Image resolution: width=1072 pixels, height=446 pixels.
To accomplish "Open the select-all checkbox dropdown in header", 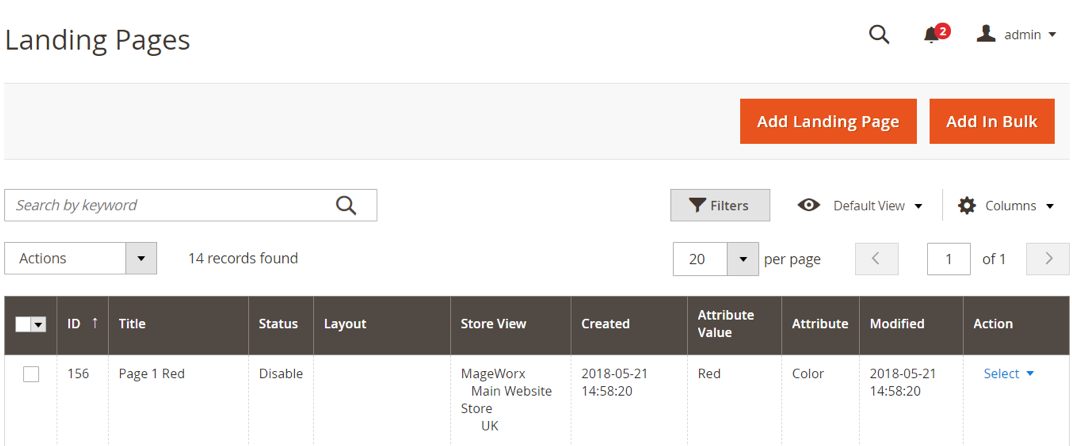I will (31, 325).
